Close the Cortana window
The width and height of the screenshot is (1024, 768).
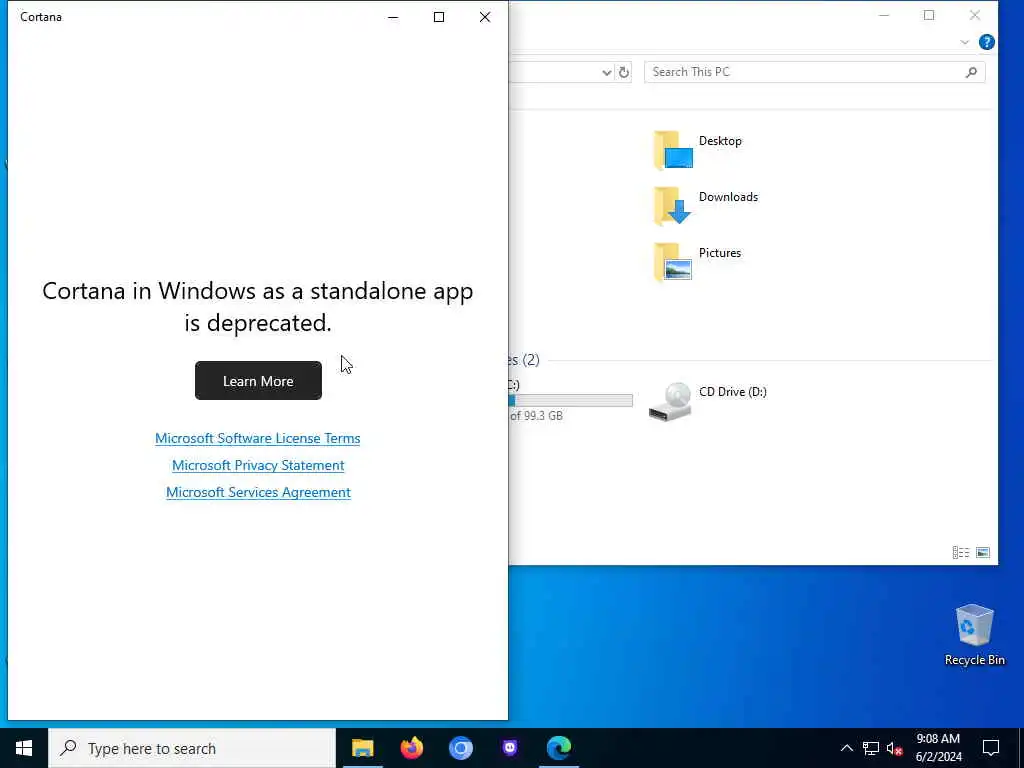[485, 17]
